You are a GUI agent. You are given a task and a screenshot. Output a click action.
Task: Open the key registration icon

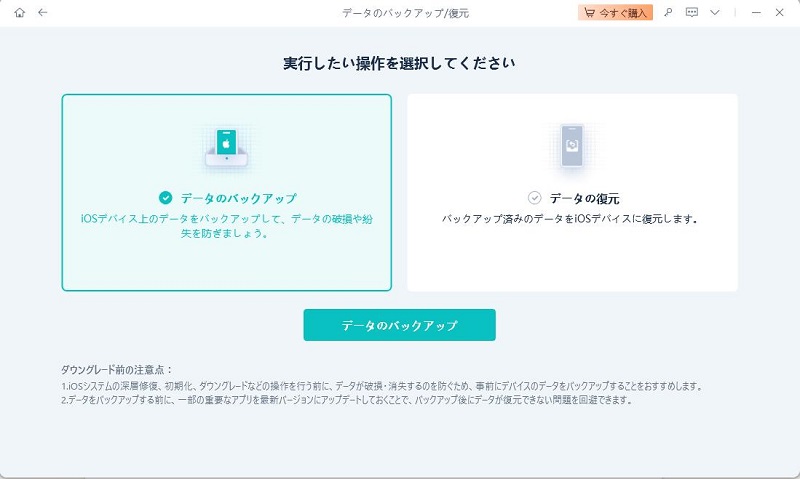(668, 13)
